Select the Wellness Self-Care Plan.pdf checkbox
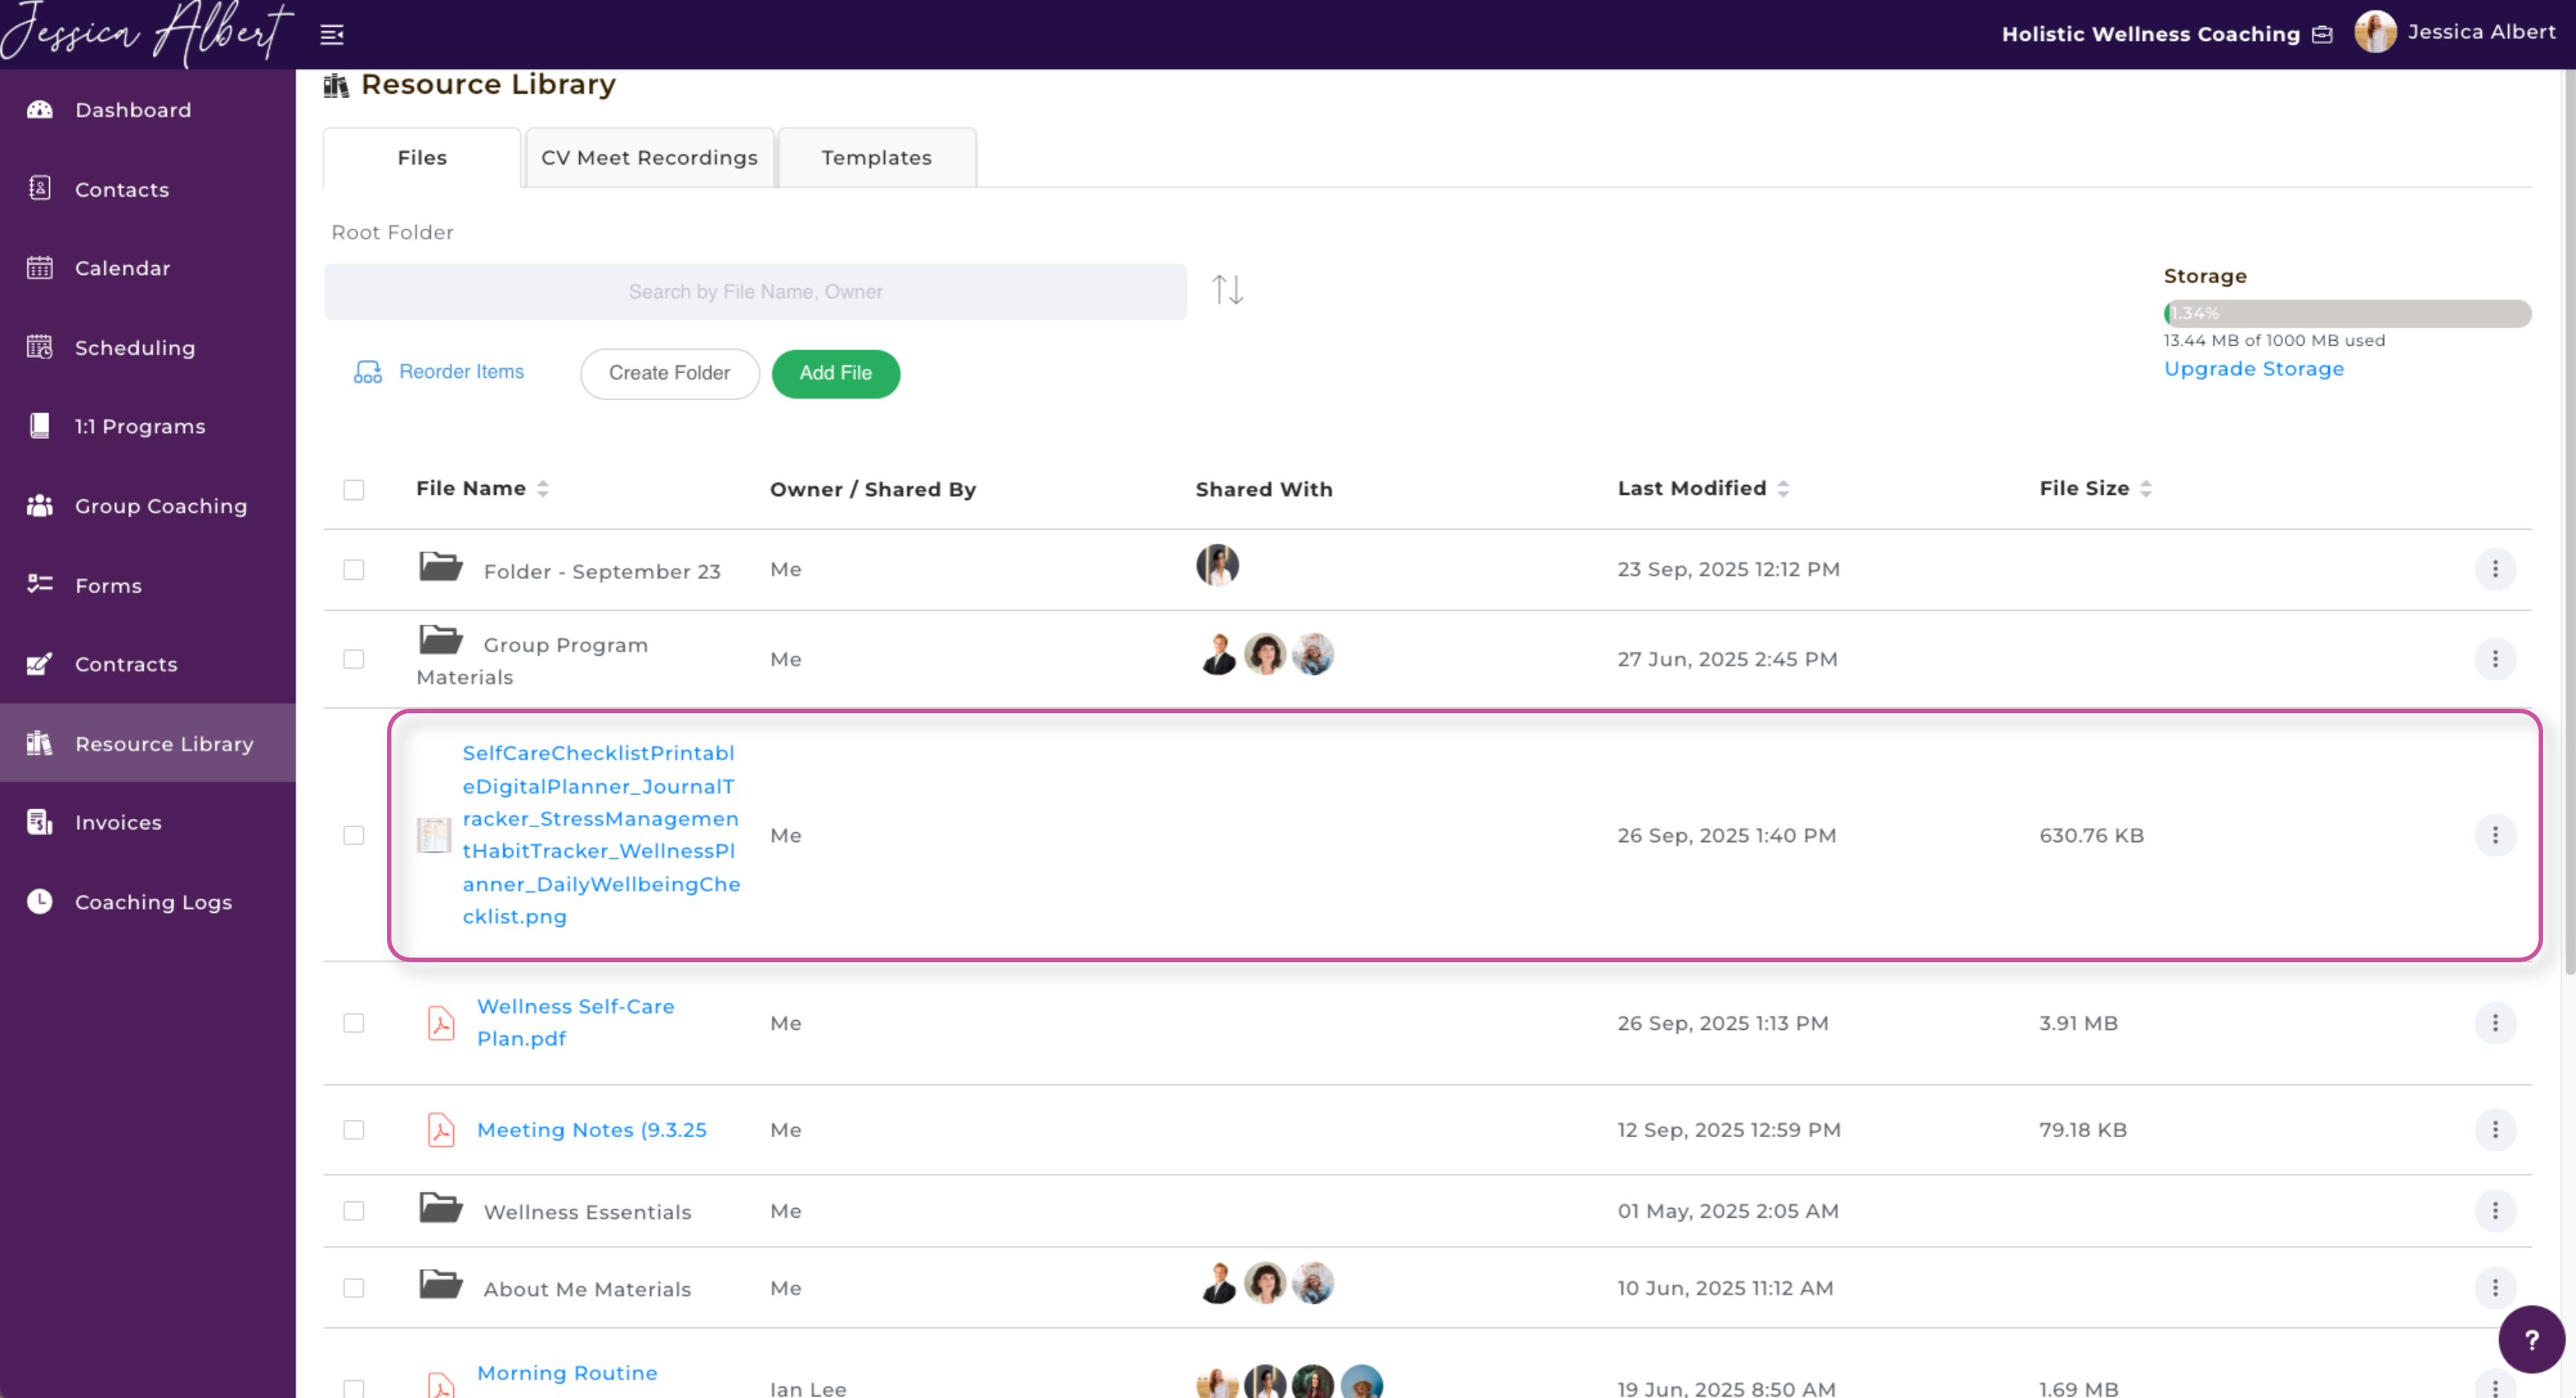2576x1398 pixels. point(354,1023)
